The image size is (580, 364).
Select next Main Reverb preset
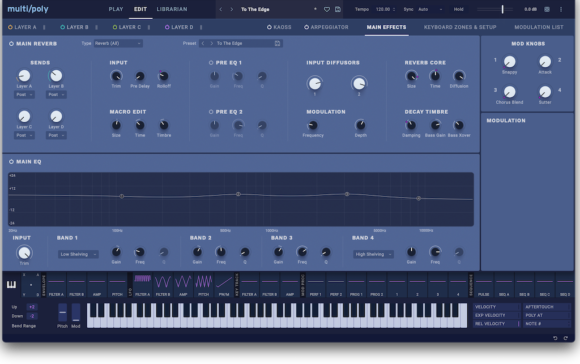click(x=211, y=43)
